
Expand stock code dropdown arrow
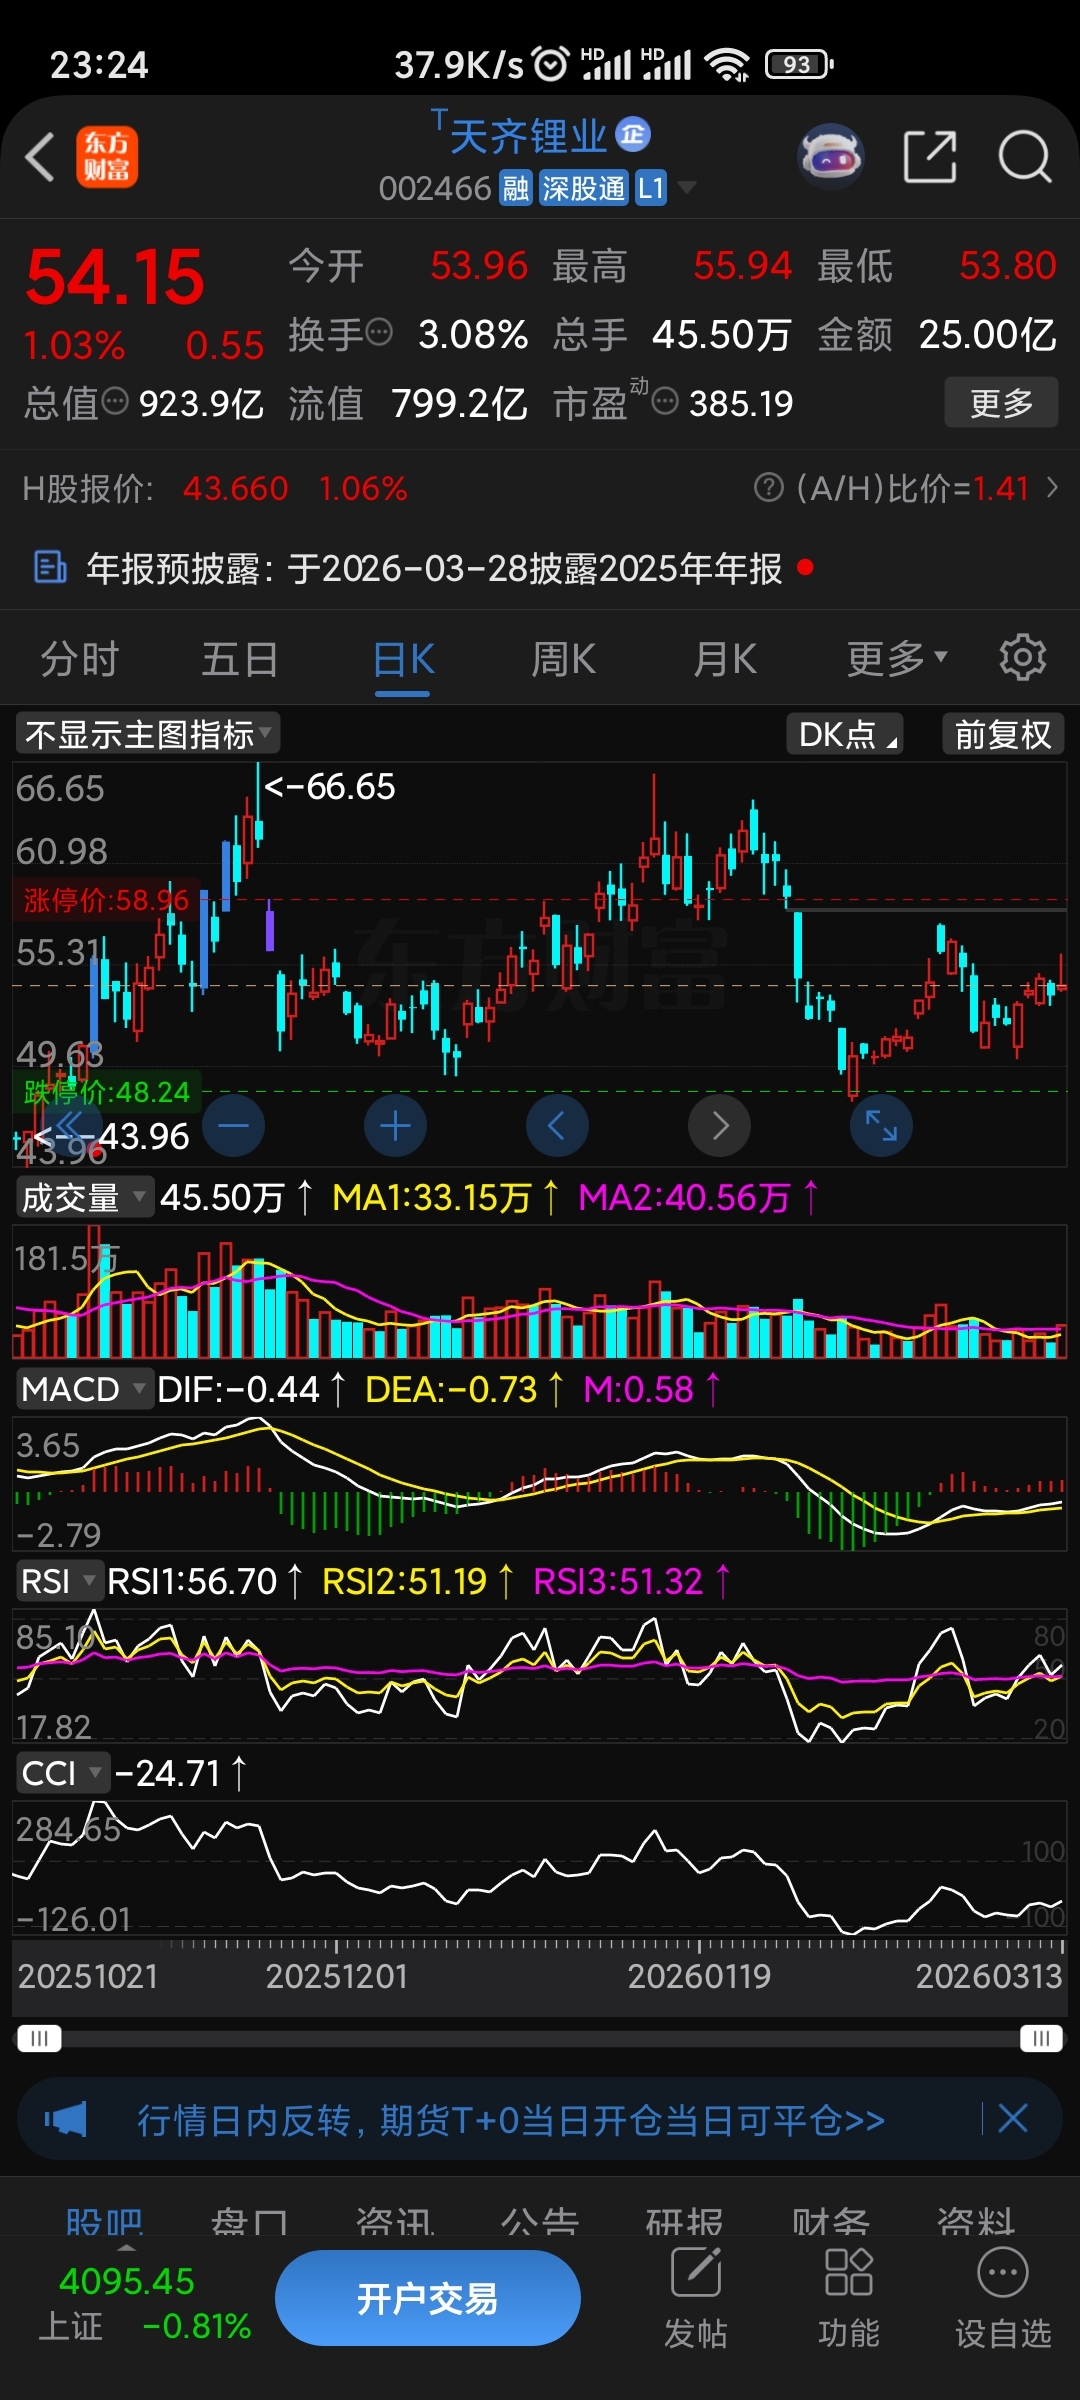pyautogui.click(x=687, y=188)
